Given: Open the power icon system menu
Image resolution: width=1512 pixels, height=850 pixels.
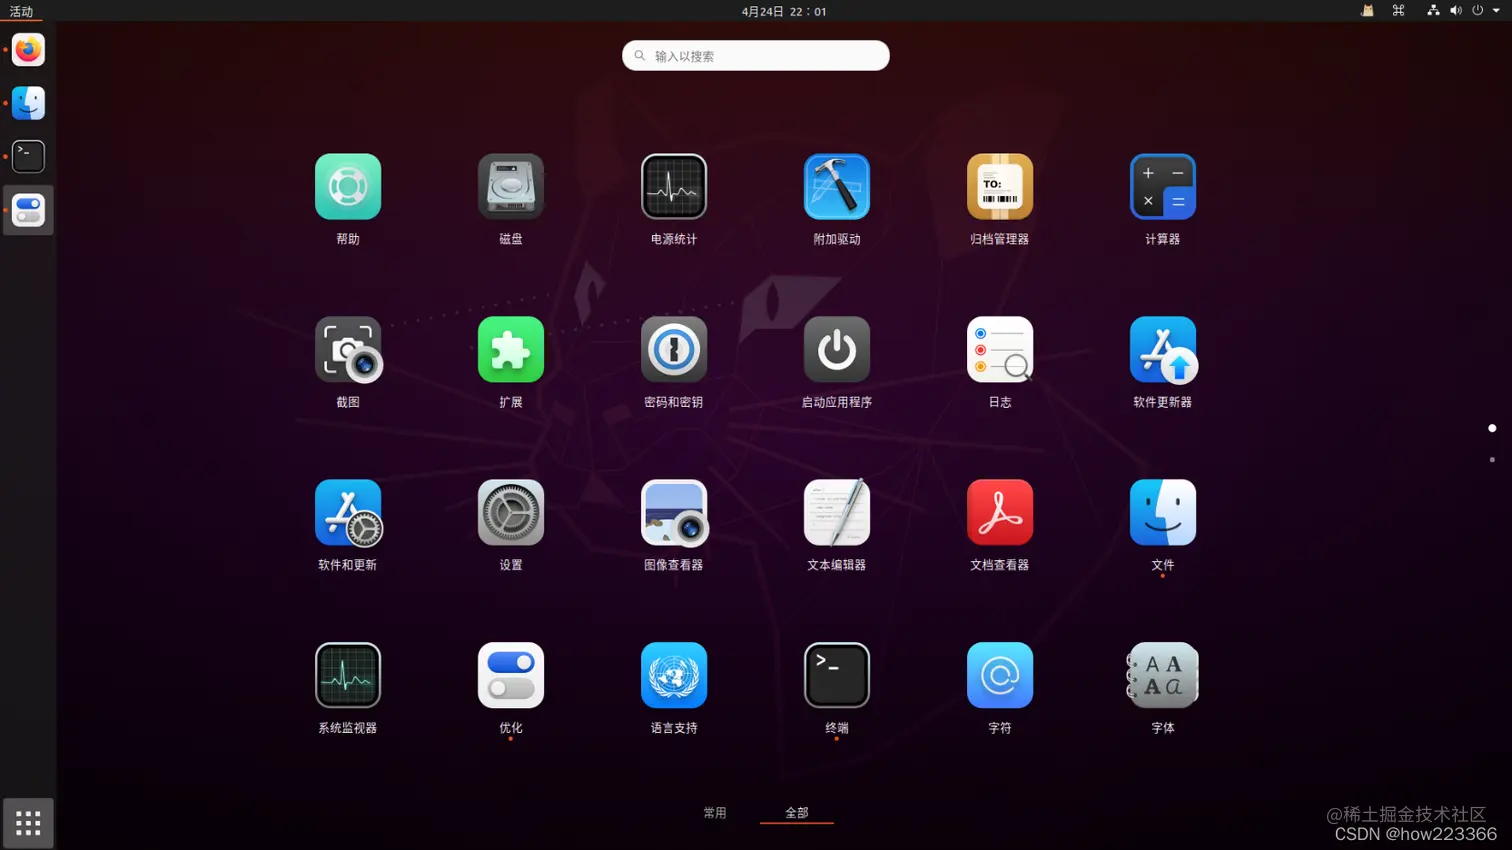Looking at the screenshot, I should 1477,11.
